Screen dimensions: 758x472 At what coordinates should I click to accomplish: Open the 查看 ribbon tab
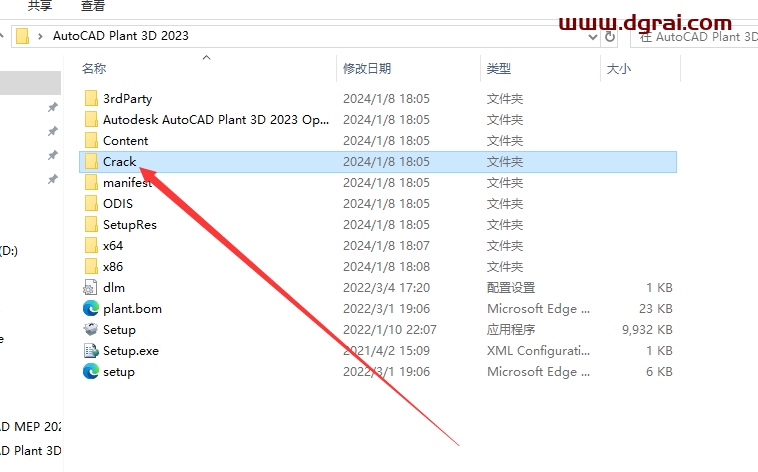[x=93, y=6]
